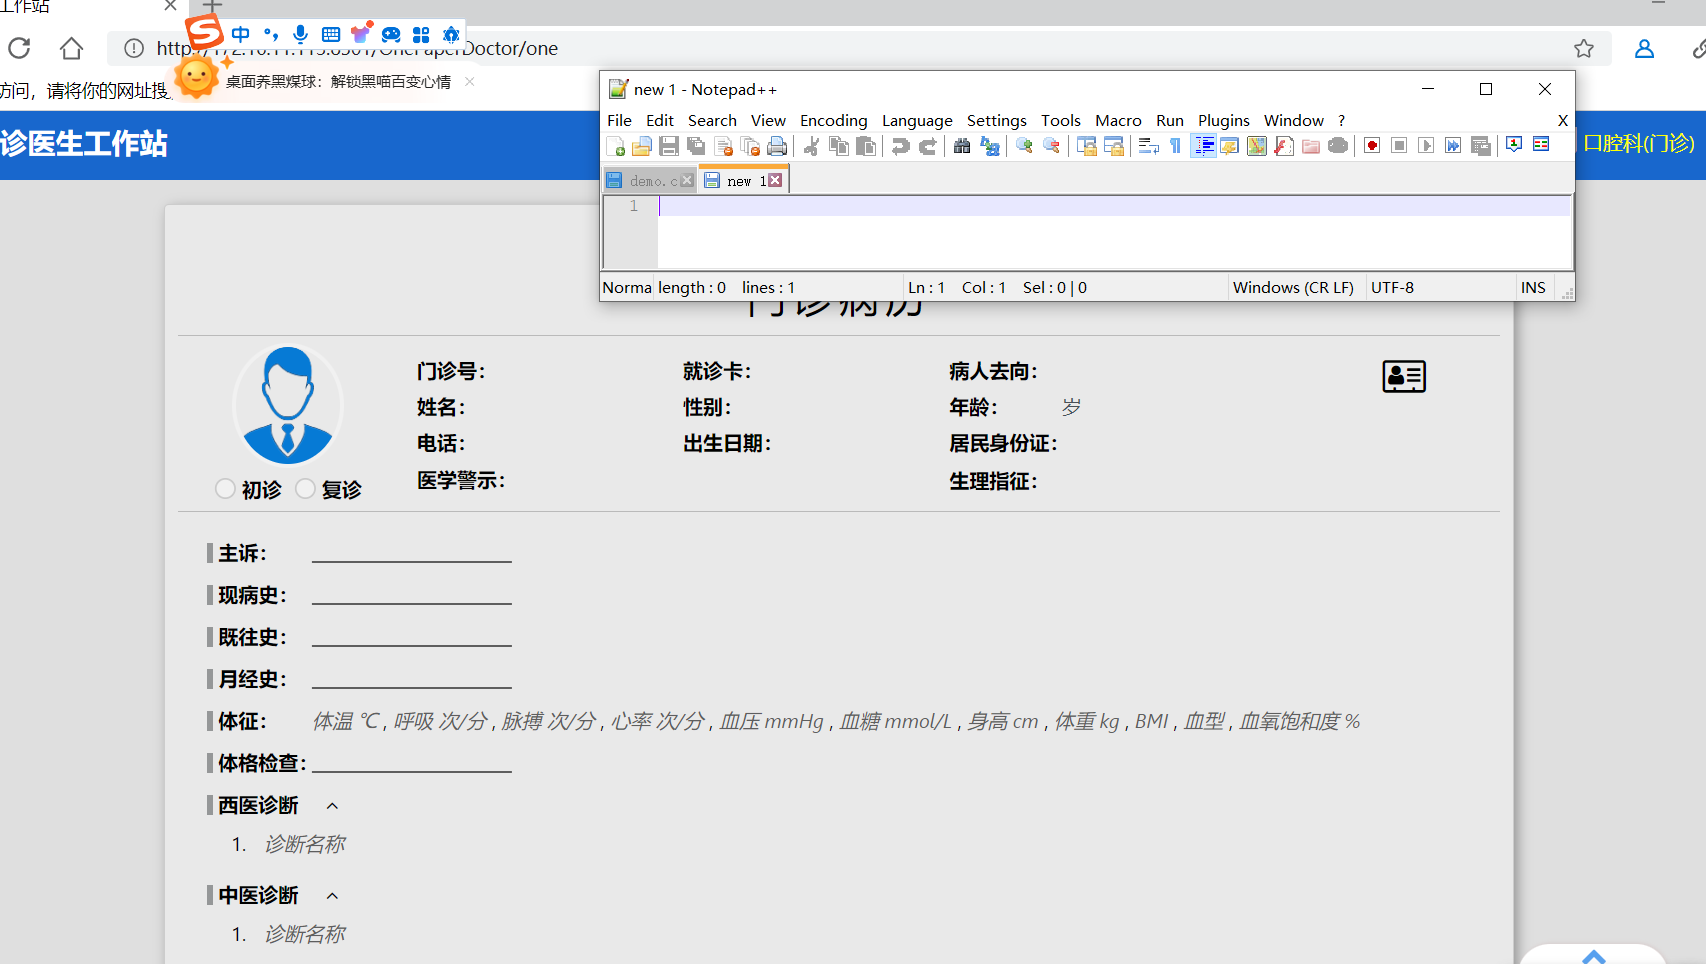Open the Search menu in Notepad++
This screenshot has height=964, width=1706.
[712, 120]
